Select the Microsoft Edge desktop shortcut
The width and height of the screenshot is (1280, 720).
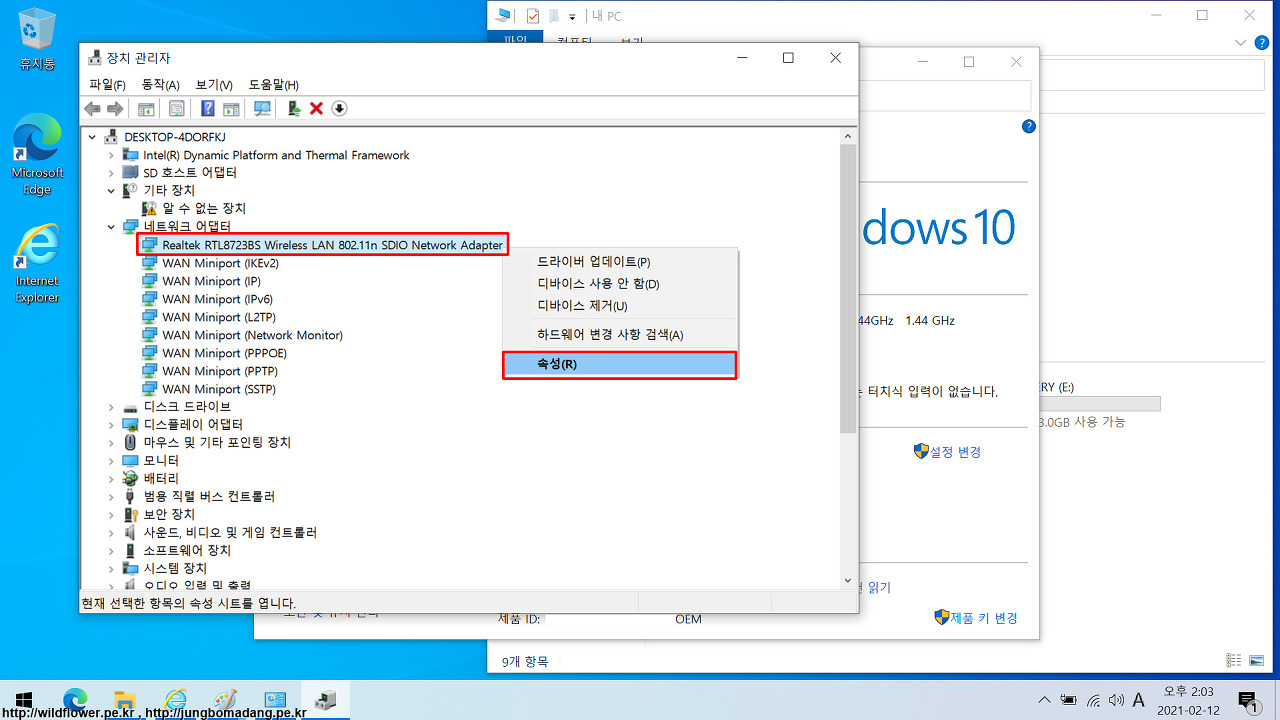[37, 155]
